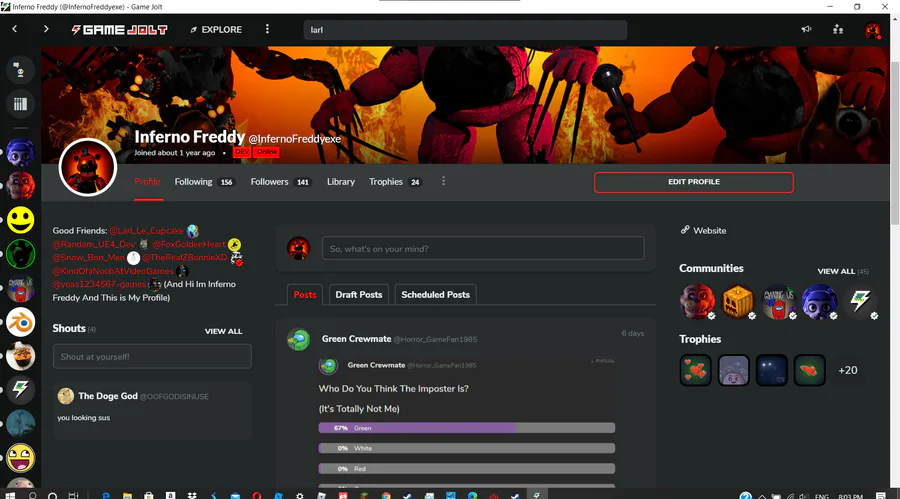Go back with the left arrow
The width and height of the screenshot is (900, 499).
tap(15, 29)
